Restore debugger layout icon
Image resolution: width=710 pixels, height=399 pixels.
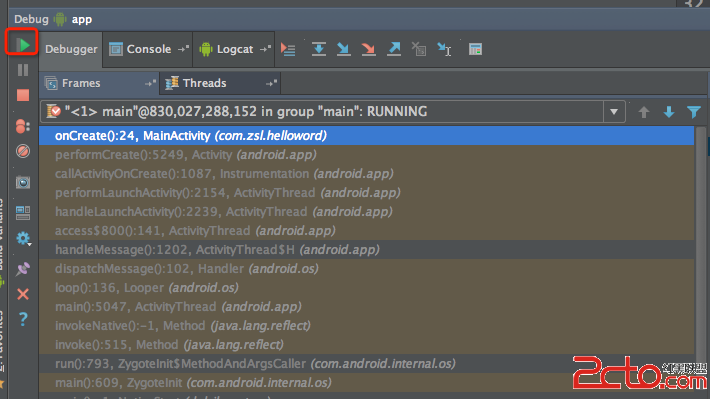(x=23, y=212)
